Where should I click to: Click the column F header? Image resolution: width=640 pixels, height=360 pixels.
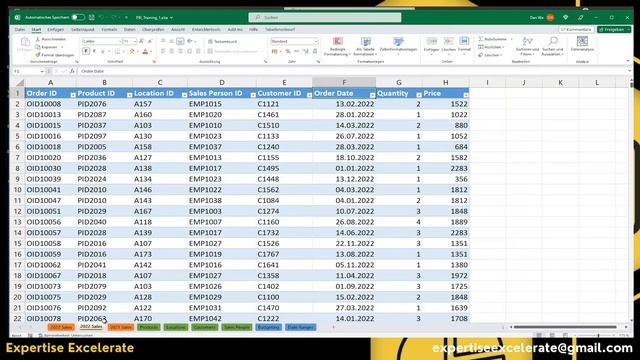pyautogui.click(x=344, y=82)
